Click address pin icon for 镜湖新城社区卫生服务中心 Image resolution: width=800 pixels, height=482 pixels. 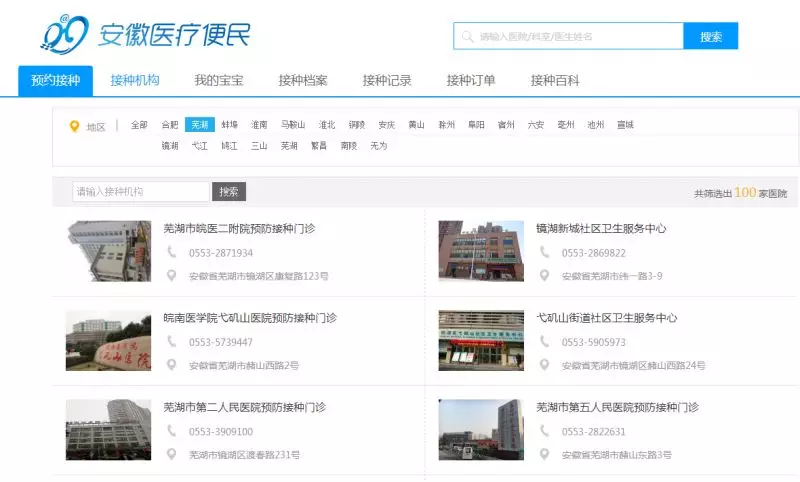pos(544,276)
